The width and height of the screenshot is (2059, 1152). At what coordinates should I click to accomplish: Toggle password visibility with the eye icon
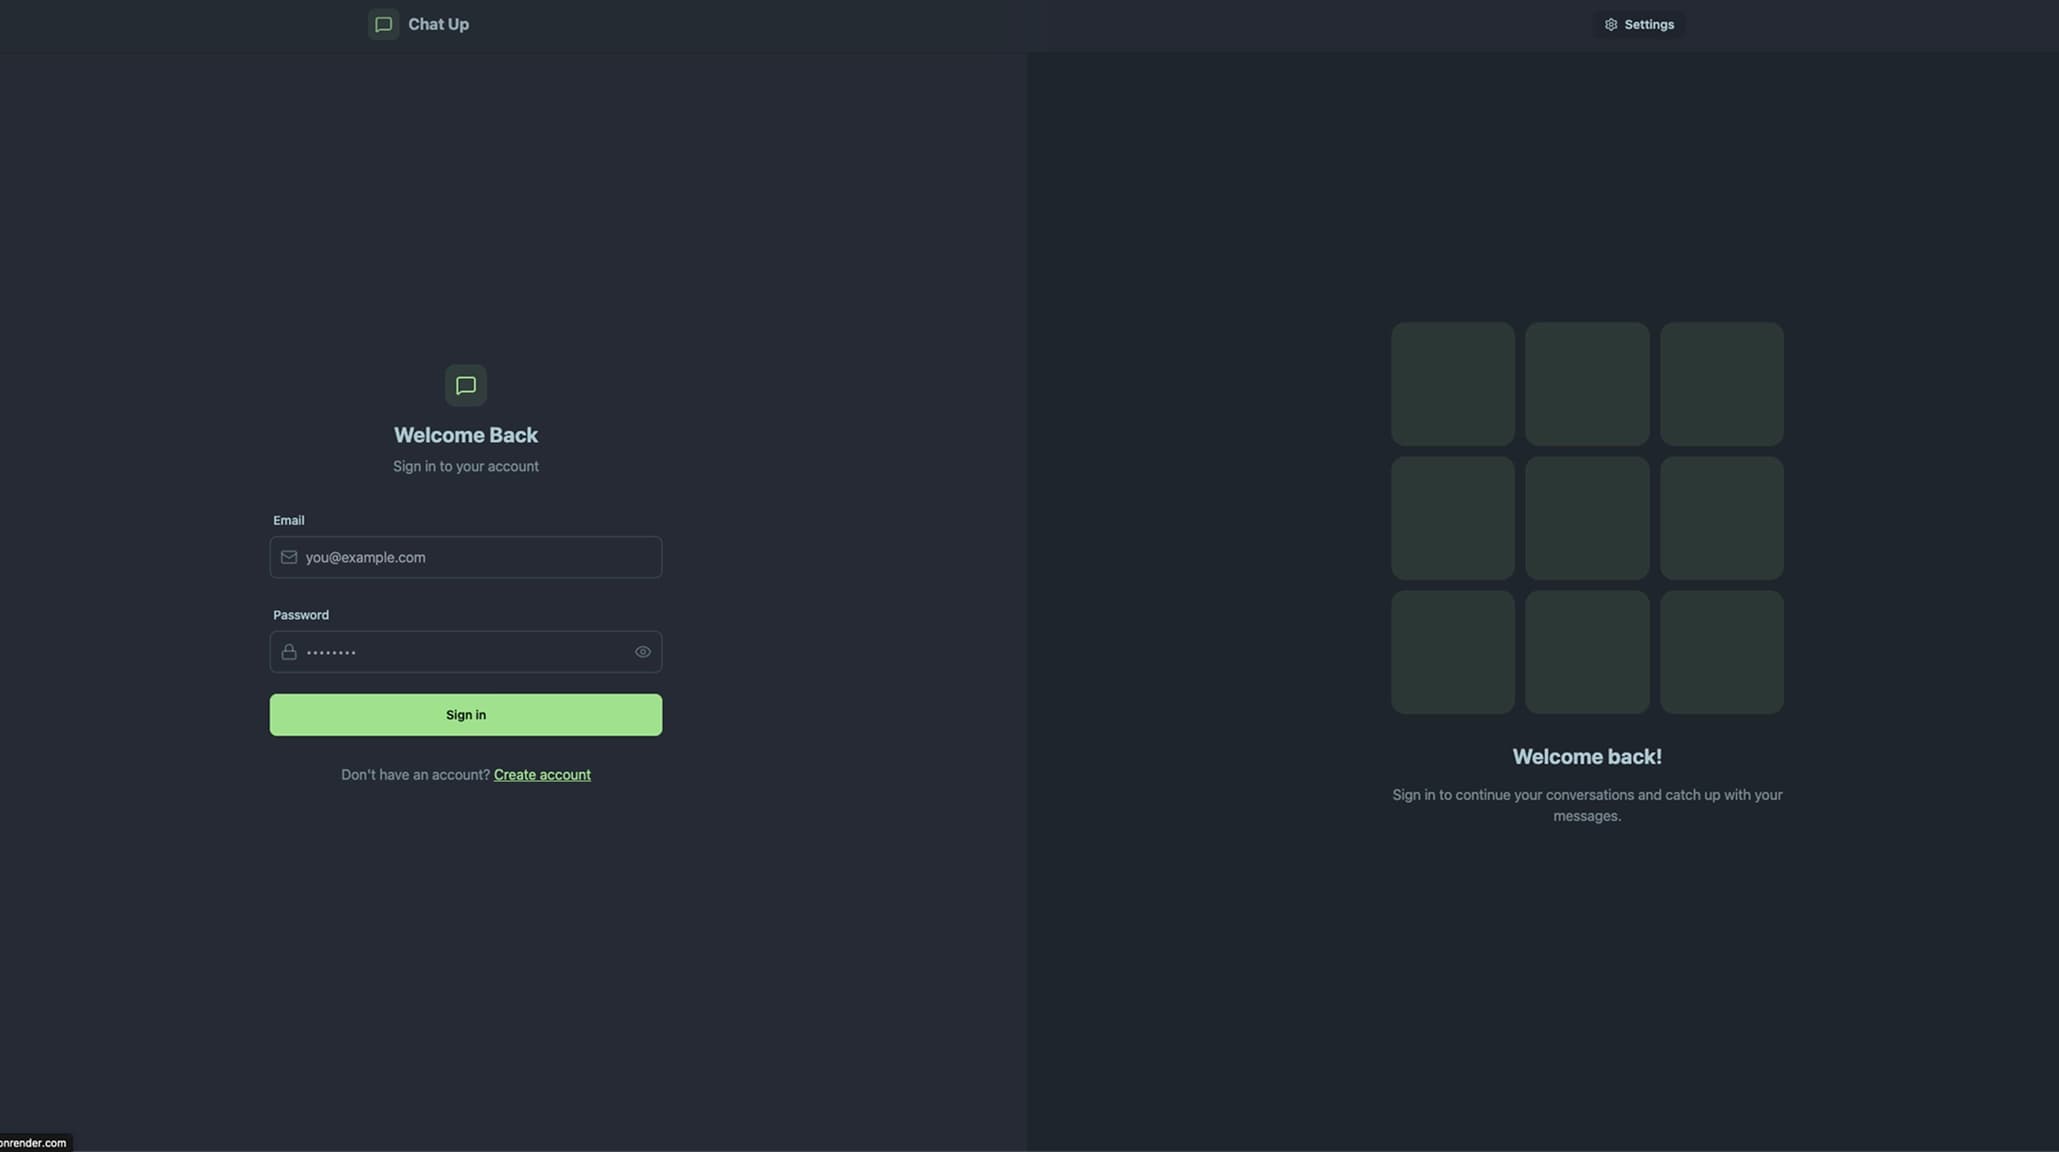point(642,651)
